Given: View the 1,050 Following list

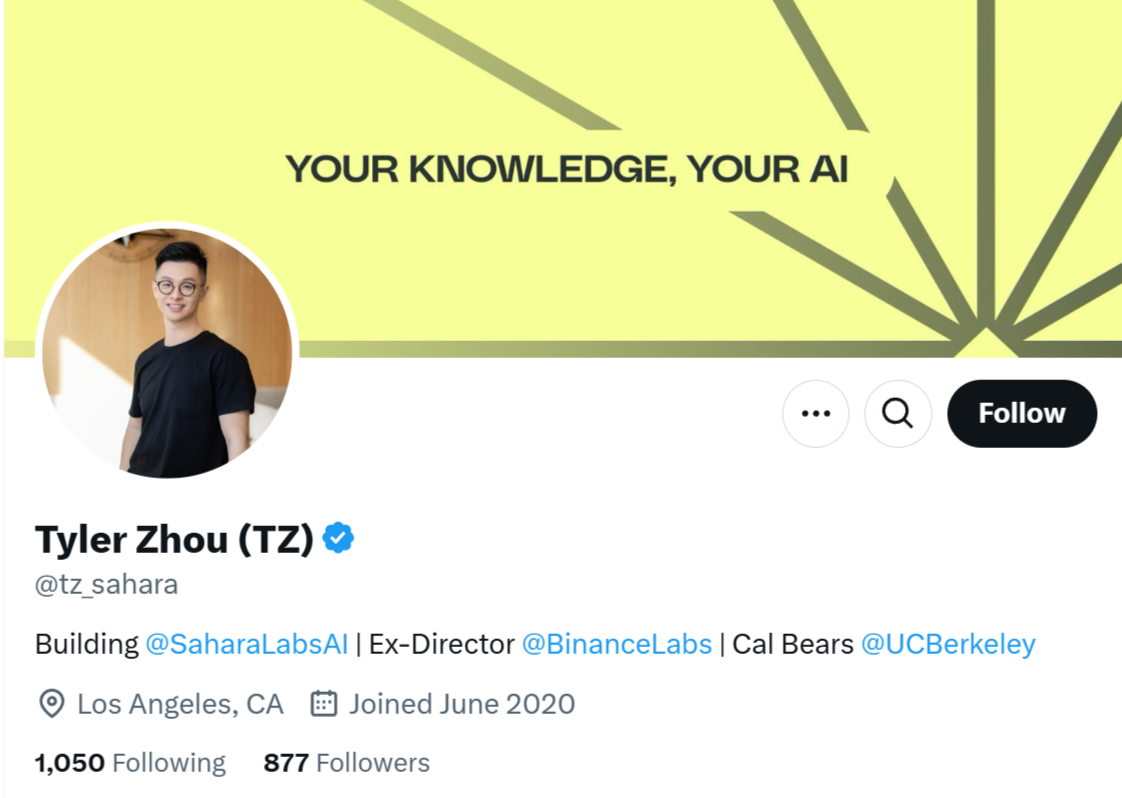Looking at the screenshot, I should tap(130, 763).
